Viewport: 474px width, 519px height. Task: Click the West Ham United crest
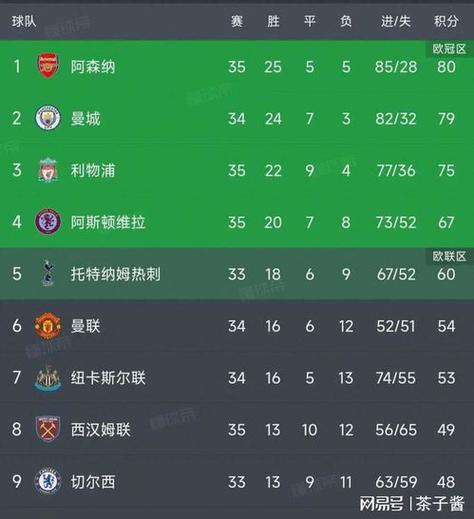pos(48,429)
